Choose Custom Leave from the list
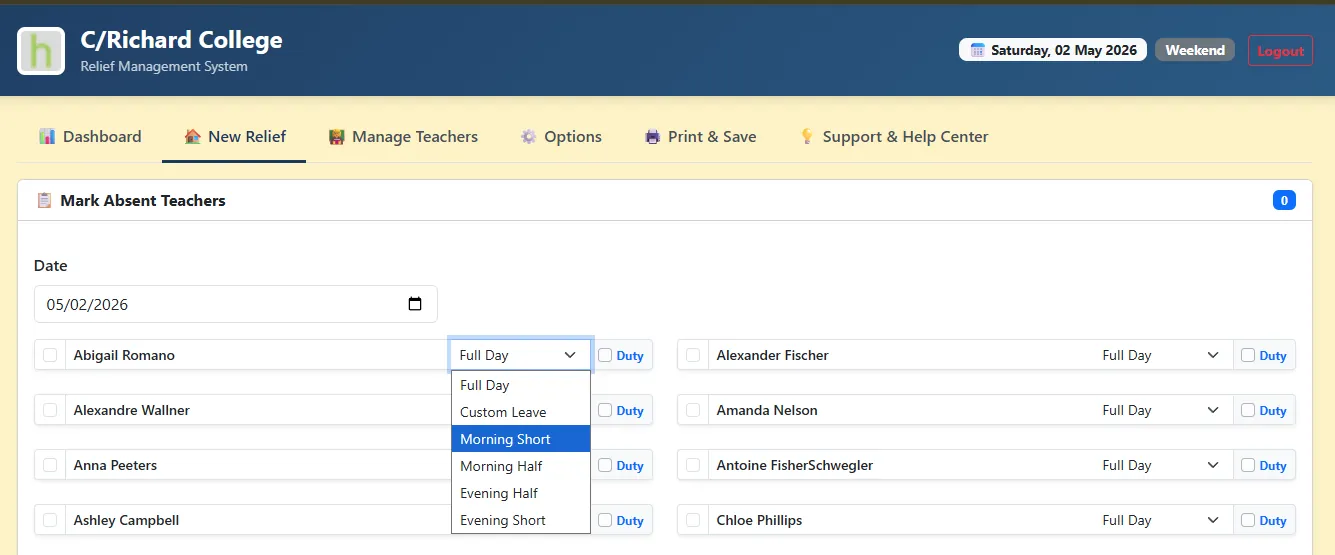Viewport: 1335px width, 555px height. [521, 412]
